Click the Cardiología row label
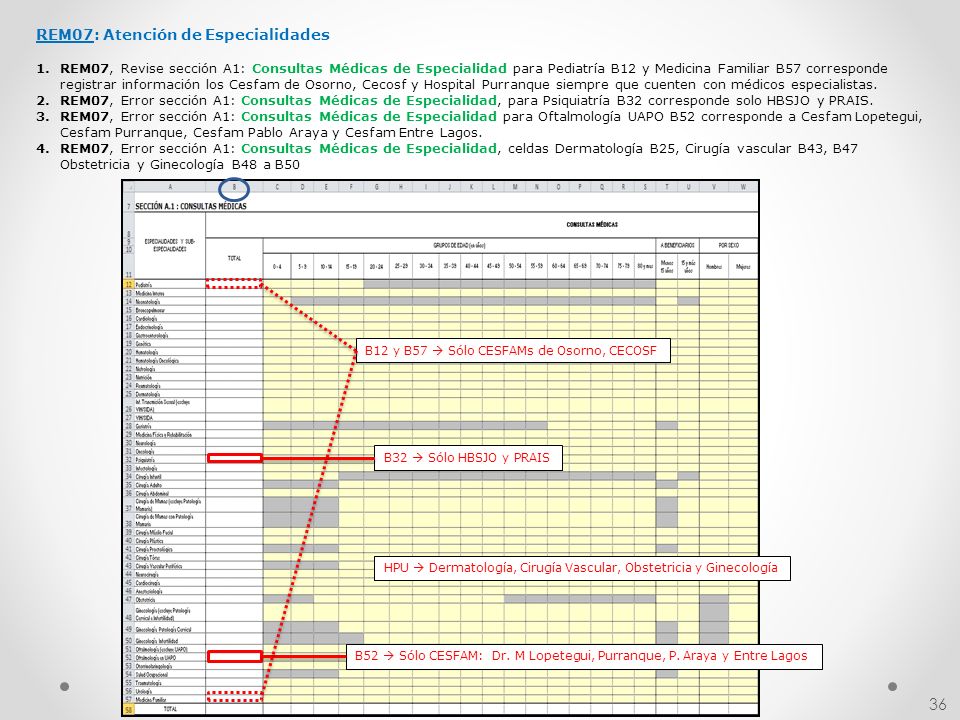 coord(170,318)
